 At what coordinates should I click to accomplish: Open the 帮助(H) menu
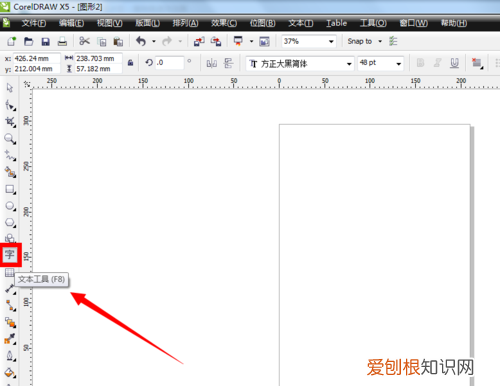point(454,23)
